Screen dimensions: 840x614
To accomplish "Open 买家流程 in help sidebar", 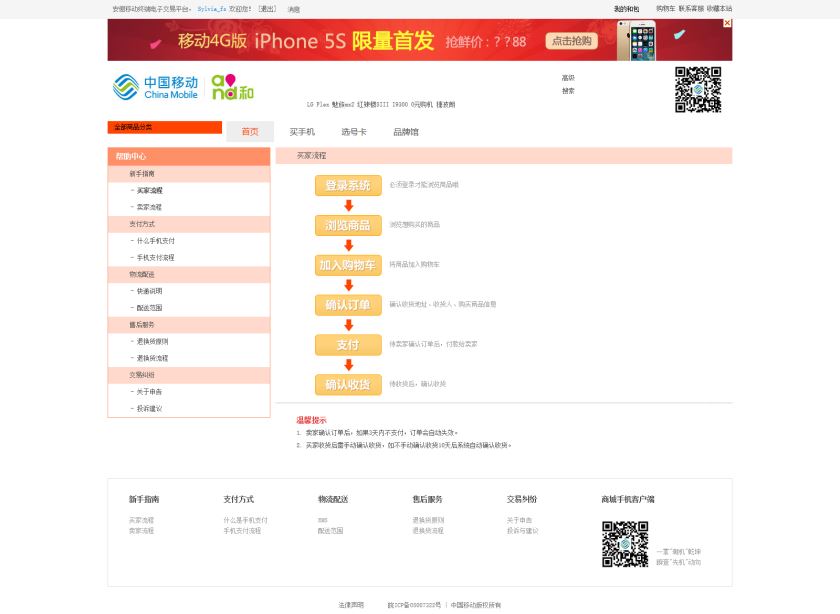I will tap(149, 190).
